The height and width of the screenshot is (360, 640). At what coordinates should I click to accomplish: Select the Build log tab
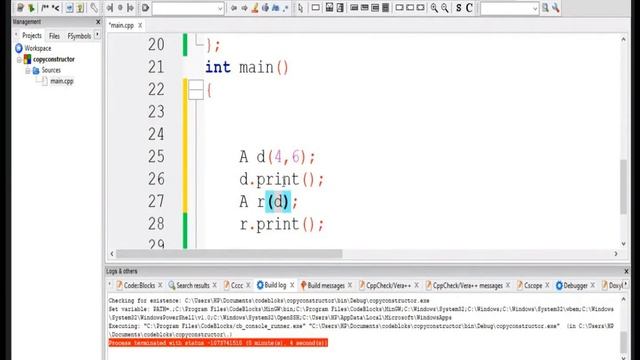[x=275, y=285]
